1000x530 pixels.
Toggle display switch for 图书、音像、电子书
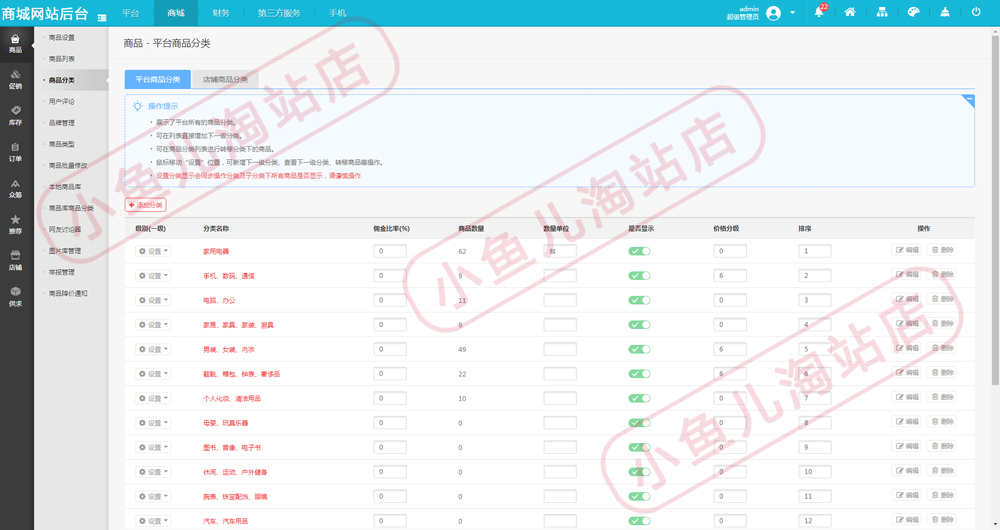click(639, 447)
